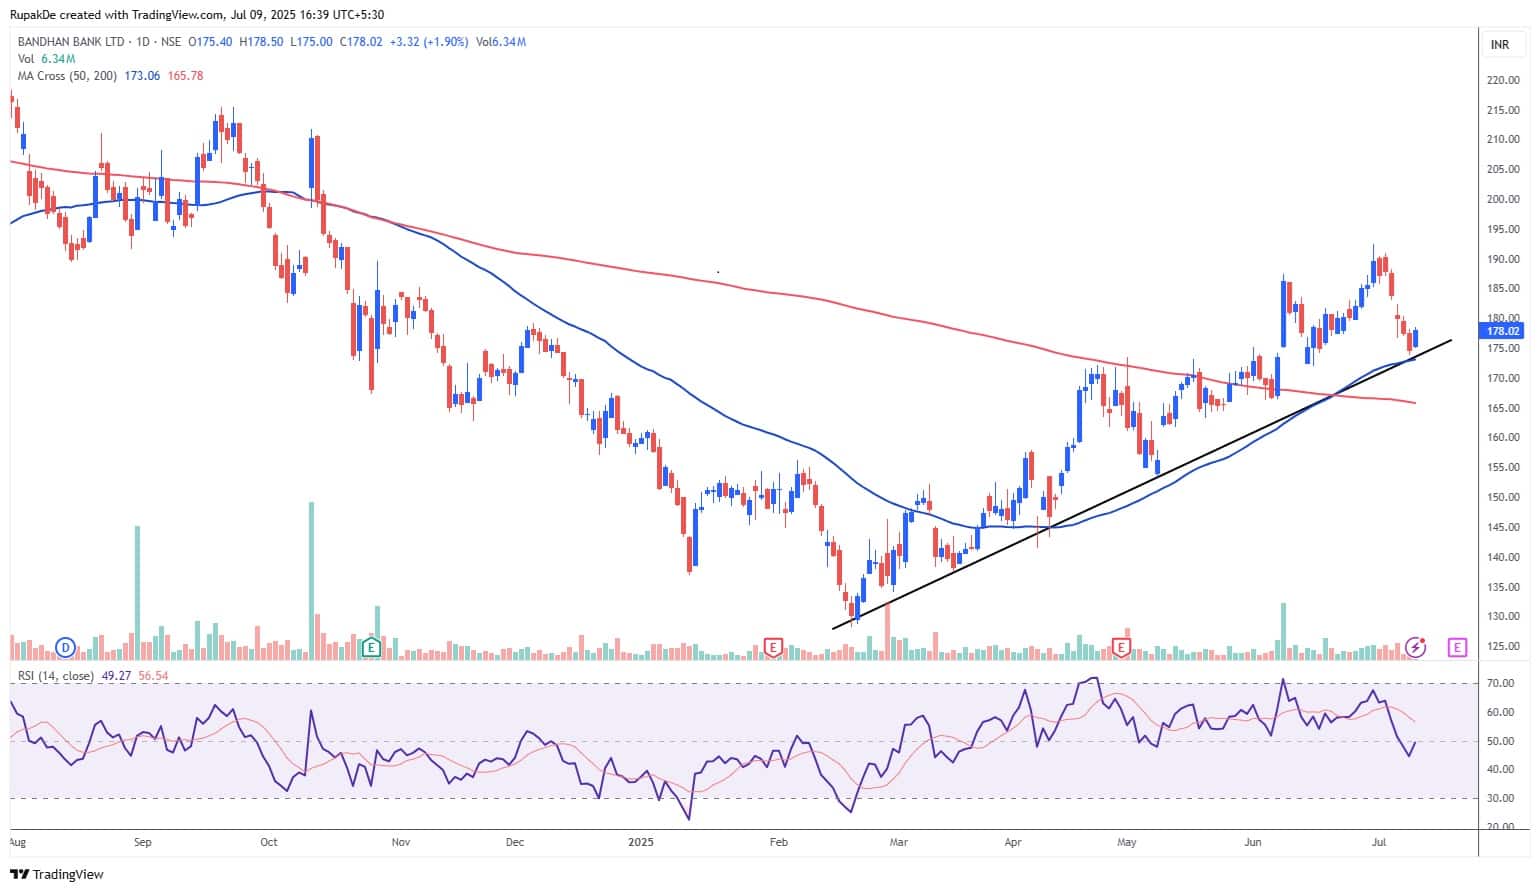
Task: Open the purple upcoming earnings E marker
Action: click(1457, 648)
